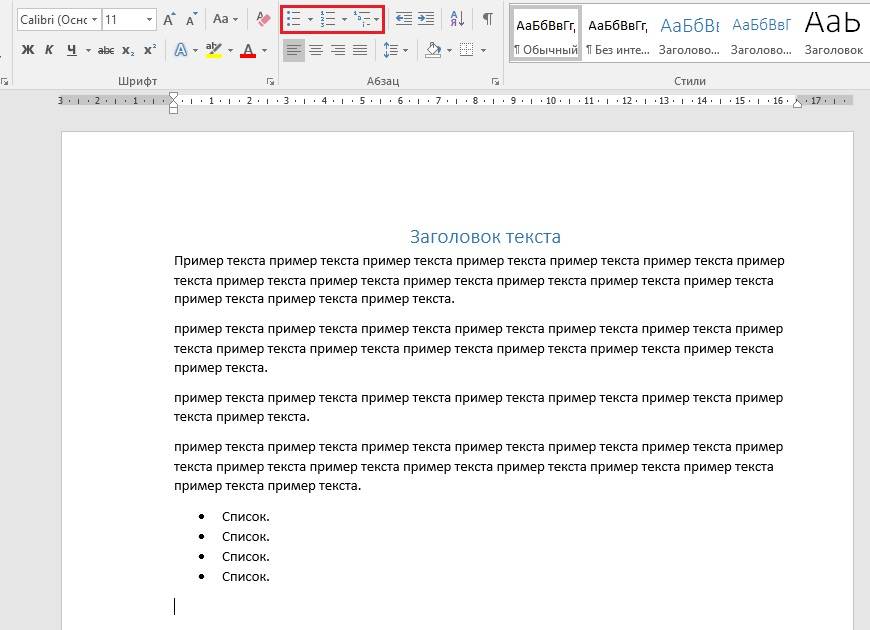
Task: Apply the Обычный style
Action: pyautogui.click(x=546, y=33)
